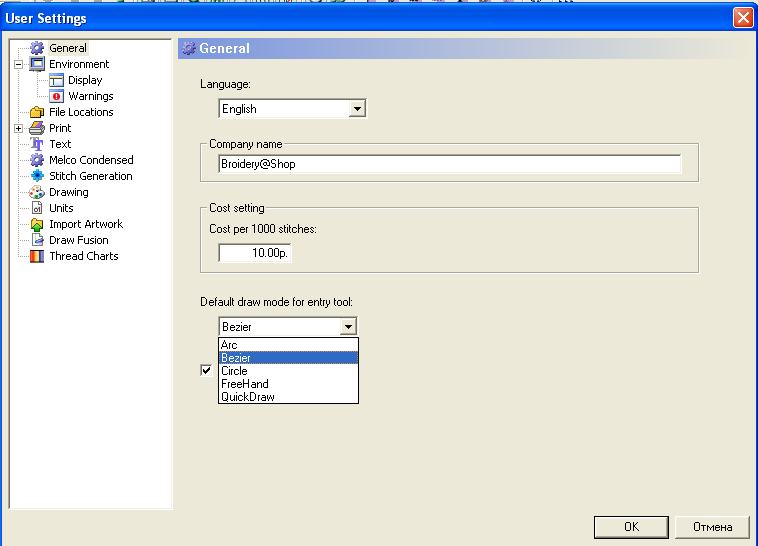758x546 pixels.
Task: Click the OK button
Action: coord(630,527)
